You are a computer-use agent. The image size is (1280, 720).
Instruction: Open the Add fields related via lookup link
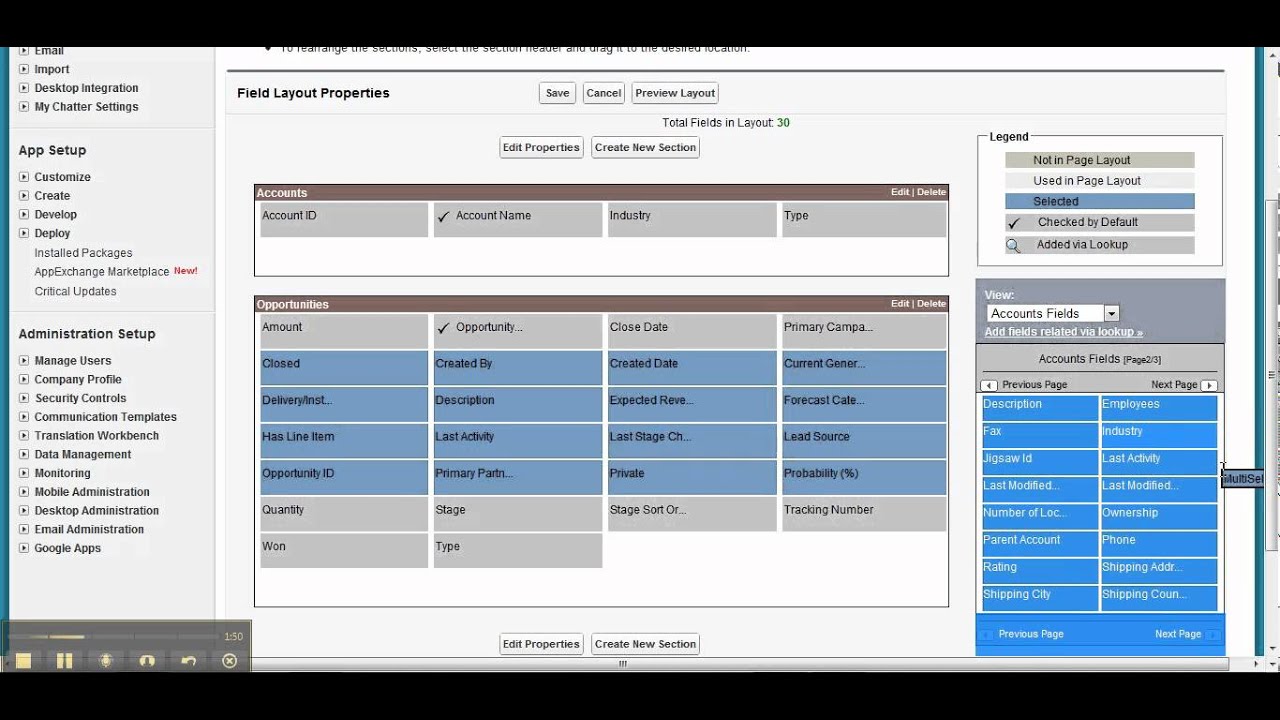coord(1063,332)
